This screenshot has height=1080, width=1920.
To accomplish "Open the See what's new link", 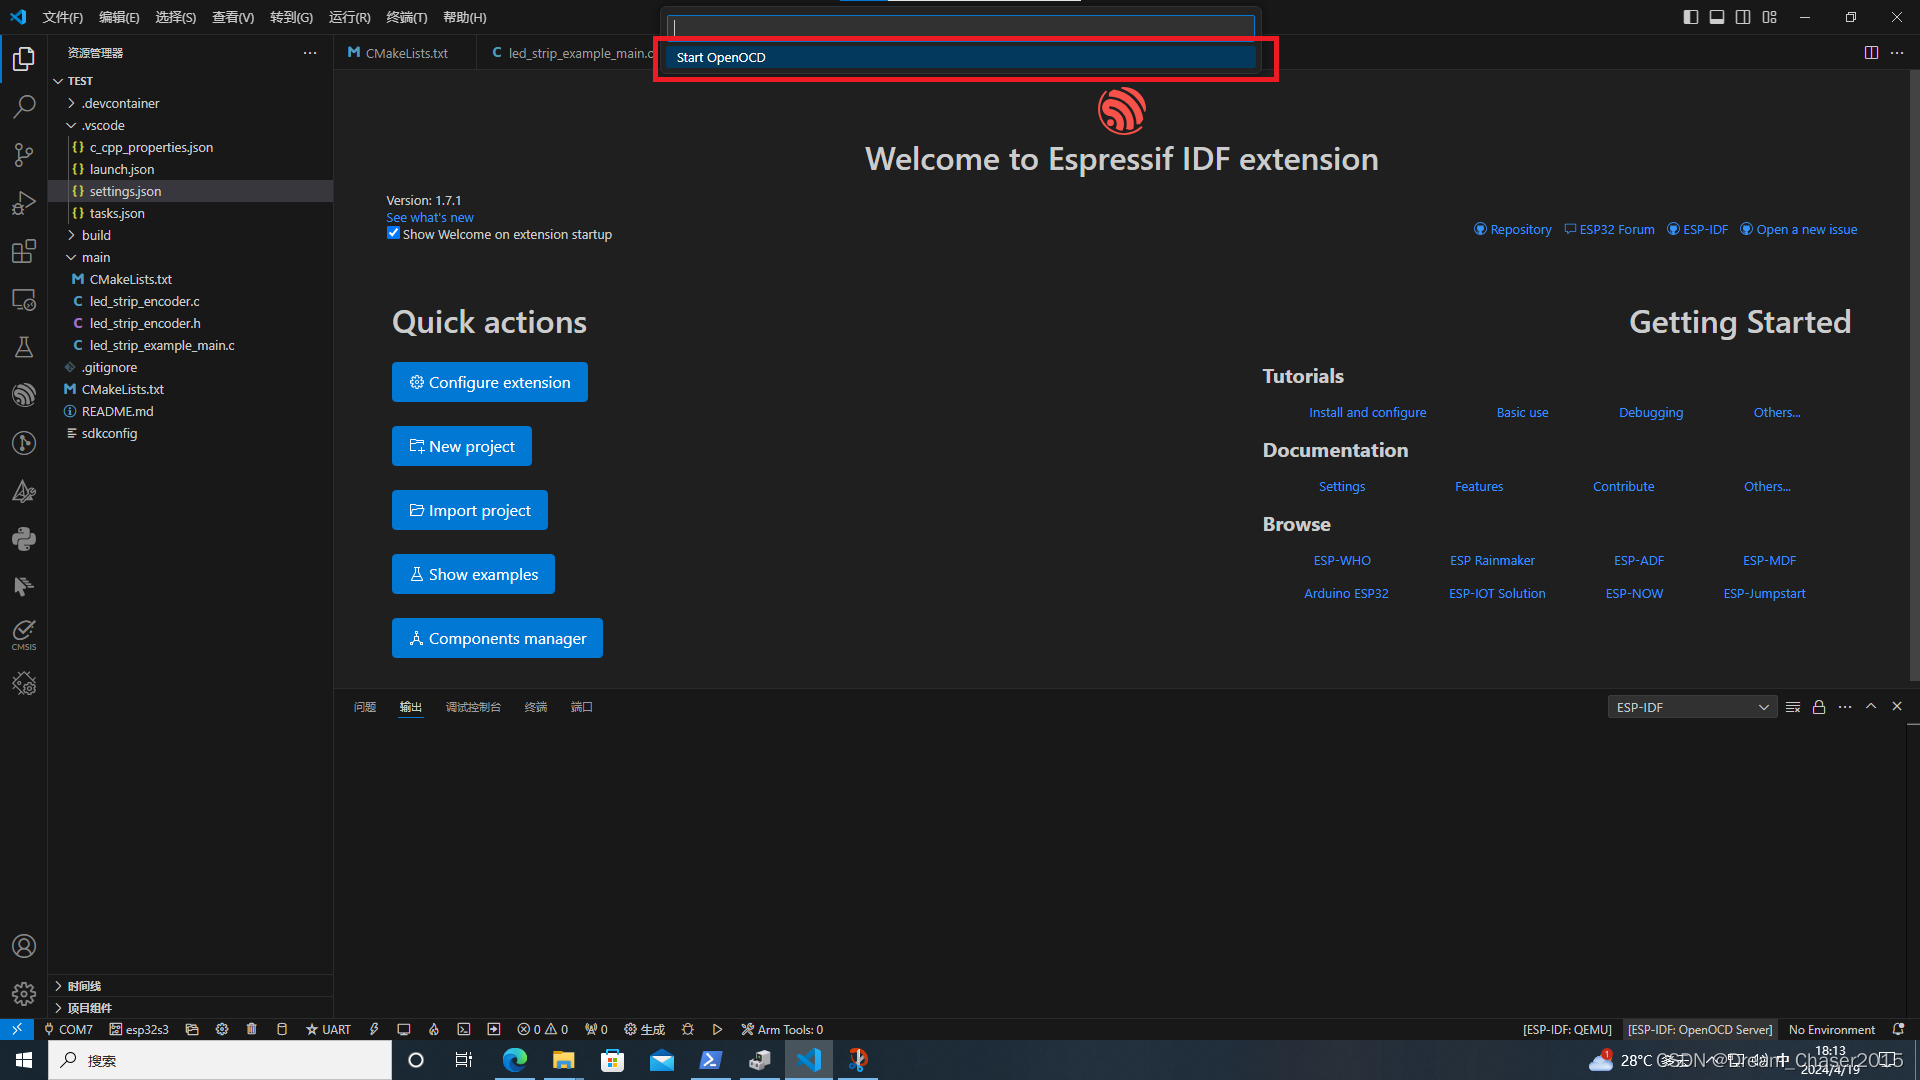I will [x=430, y=217].
